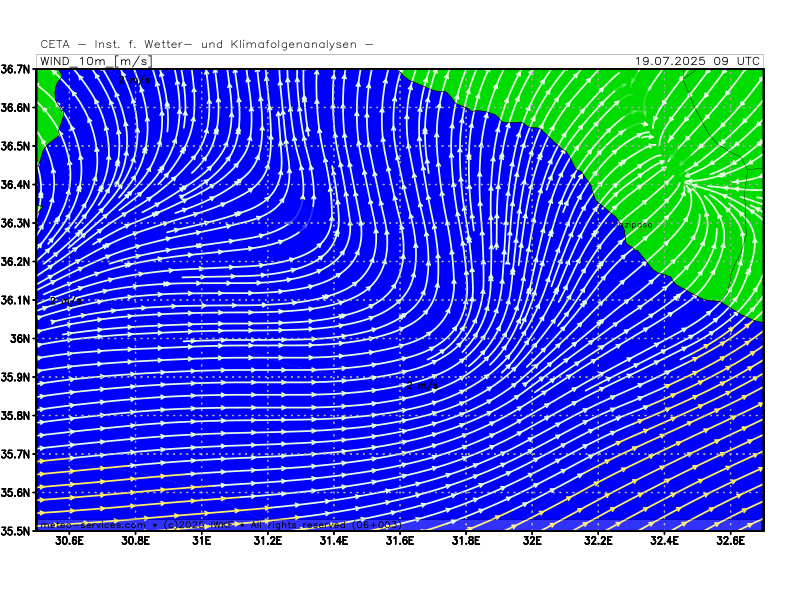Click the 36.5N latitude label
Image resolution: width=800 pixels, height=600 pixels.
[x=16, y=146]
